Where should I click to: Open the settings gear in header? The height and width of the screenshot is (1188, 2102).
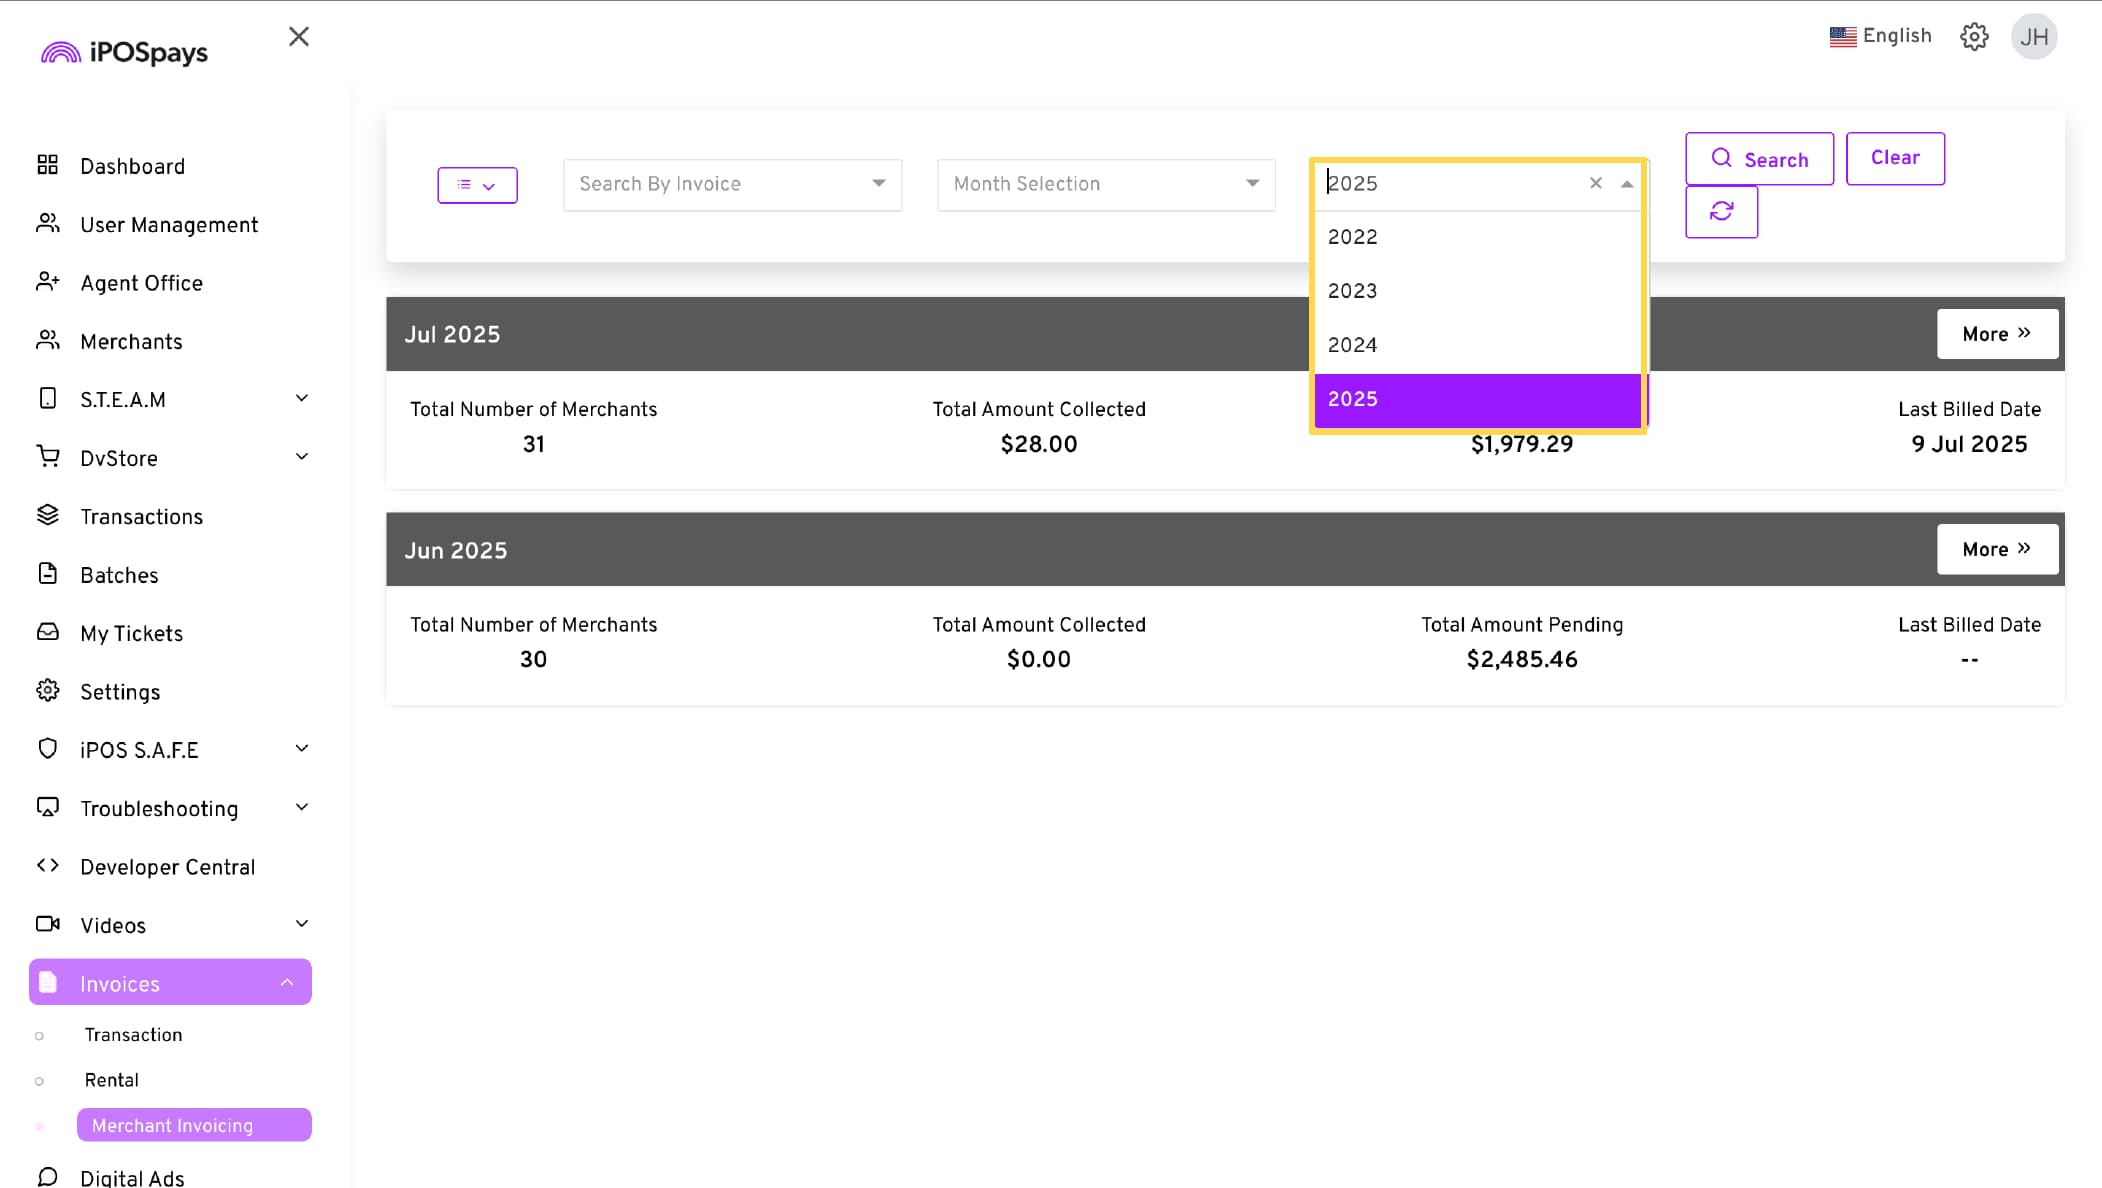tap(1973, 37)
